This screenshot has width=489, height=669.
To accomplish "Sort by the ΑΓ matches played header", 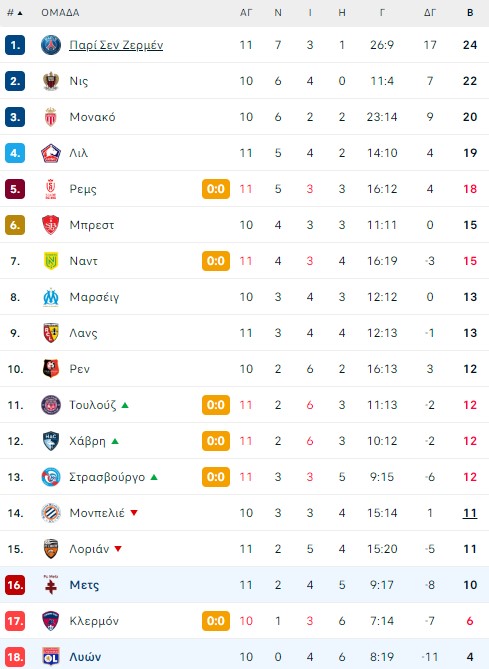I will 246,13.
